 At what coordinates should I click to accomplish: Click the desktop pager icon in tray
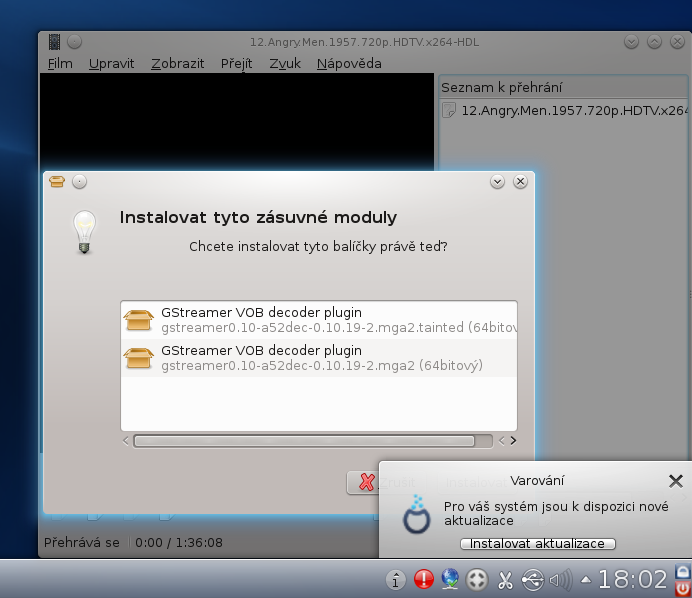click(478, 579)
